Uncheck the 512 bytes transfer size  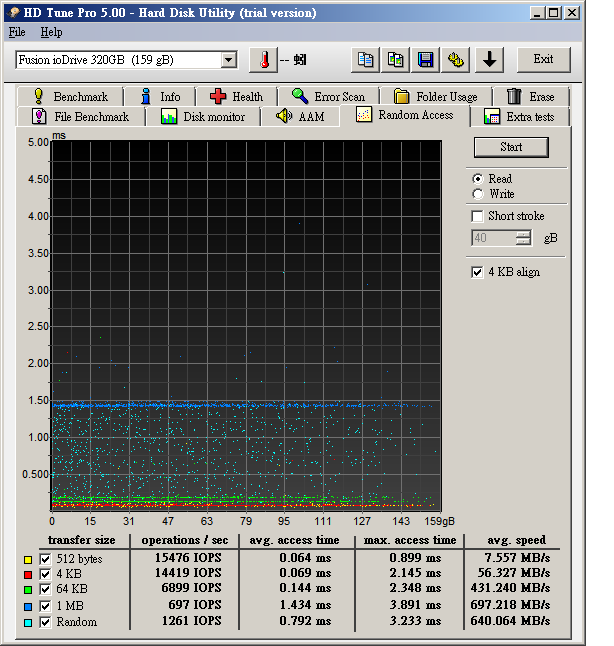pyautogui.click(x=45, y=559)
